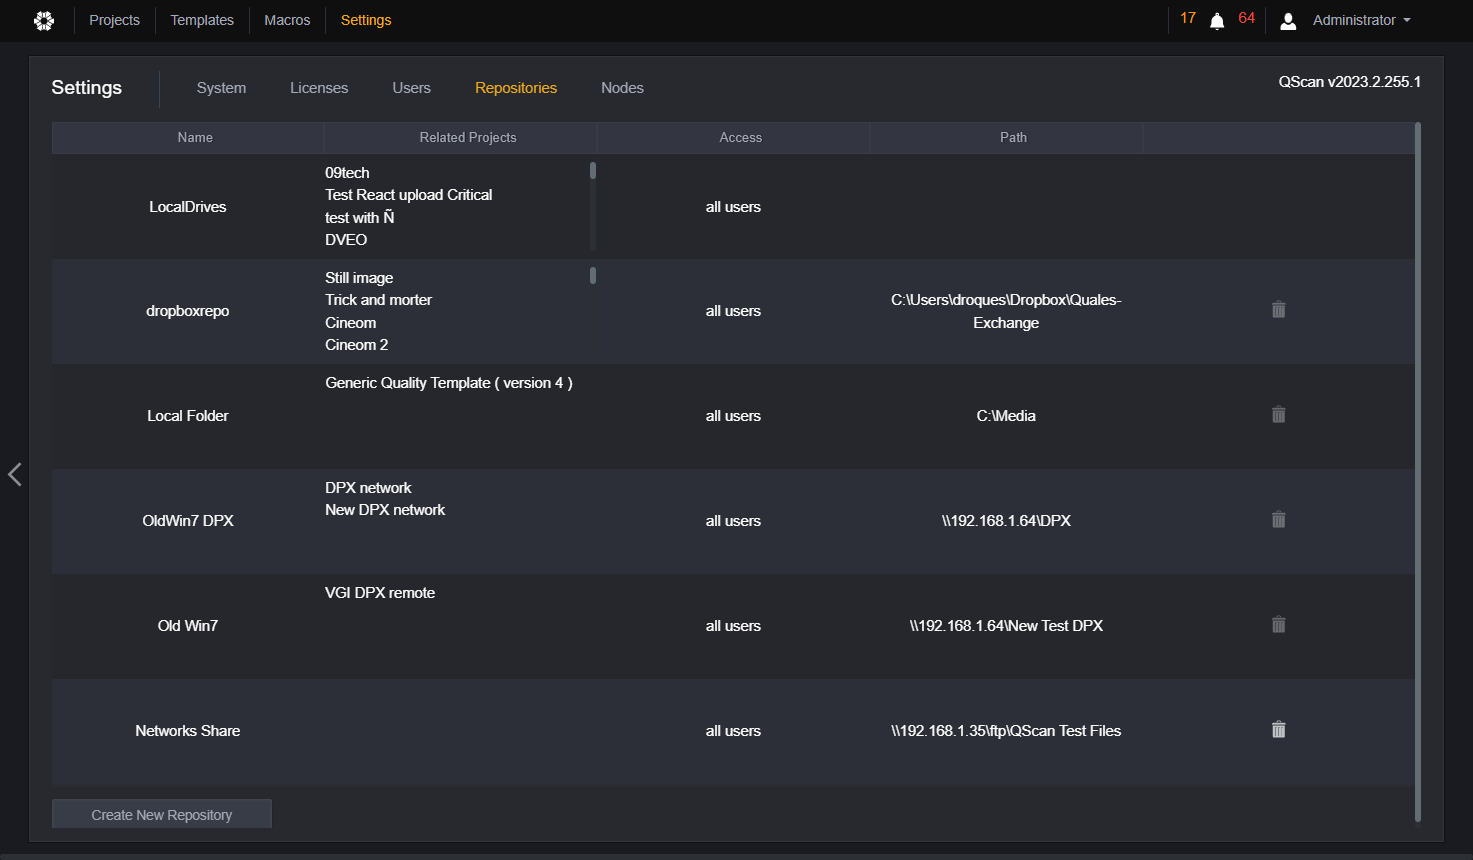Select the dropboxrepo repository name

tap(188, 311)
